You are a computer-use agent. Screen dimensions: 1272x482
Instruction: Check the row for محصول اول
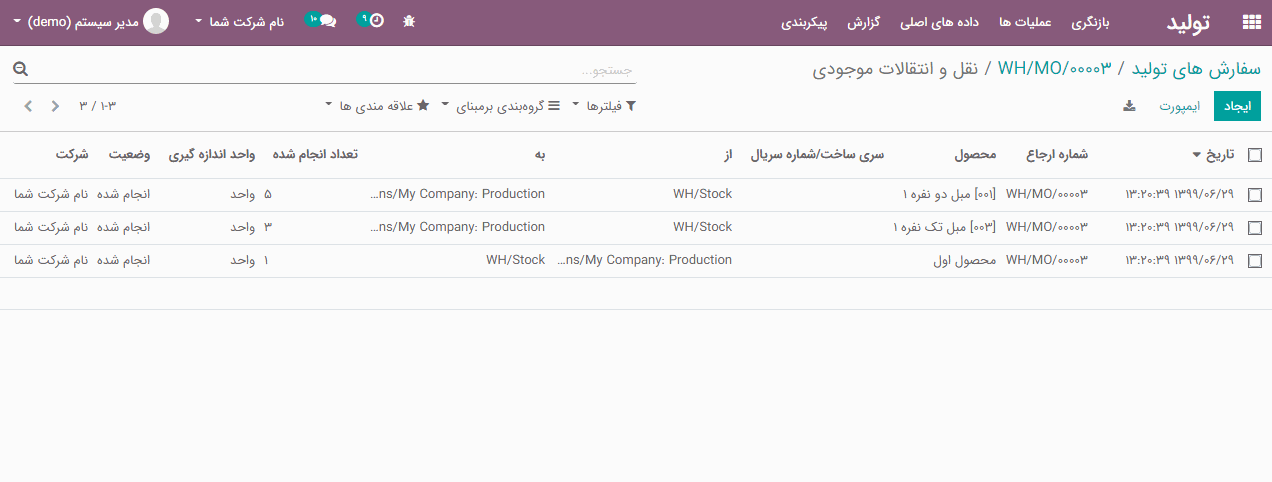coord(1255,261)
